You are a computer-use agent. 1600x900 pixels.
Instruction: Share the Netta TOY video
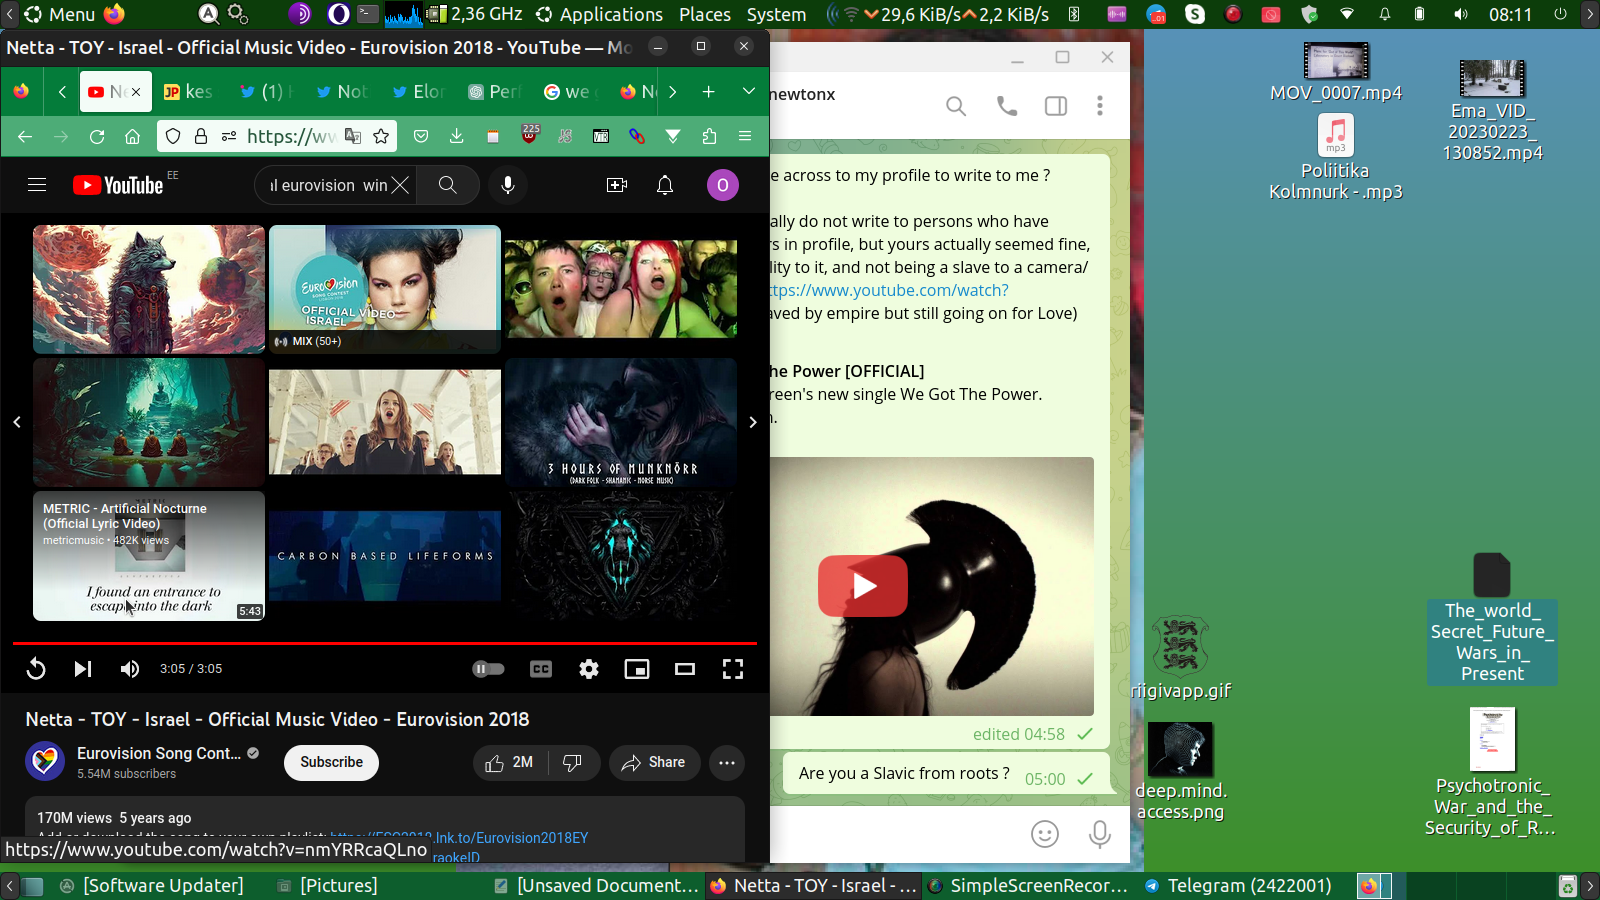pyautogui.click(x=654, y=763)
